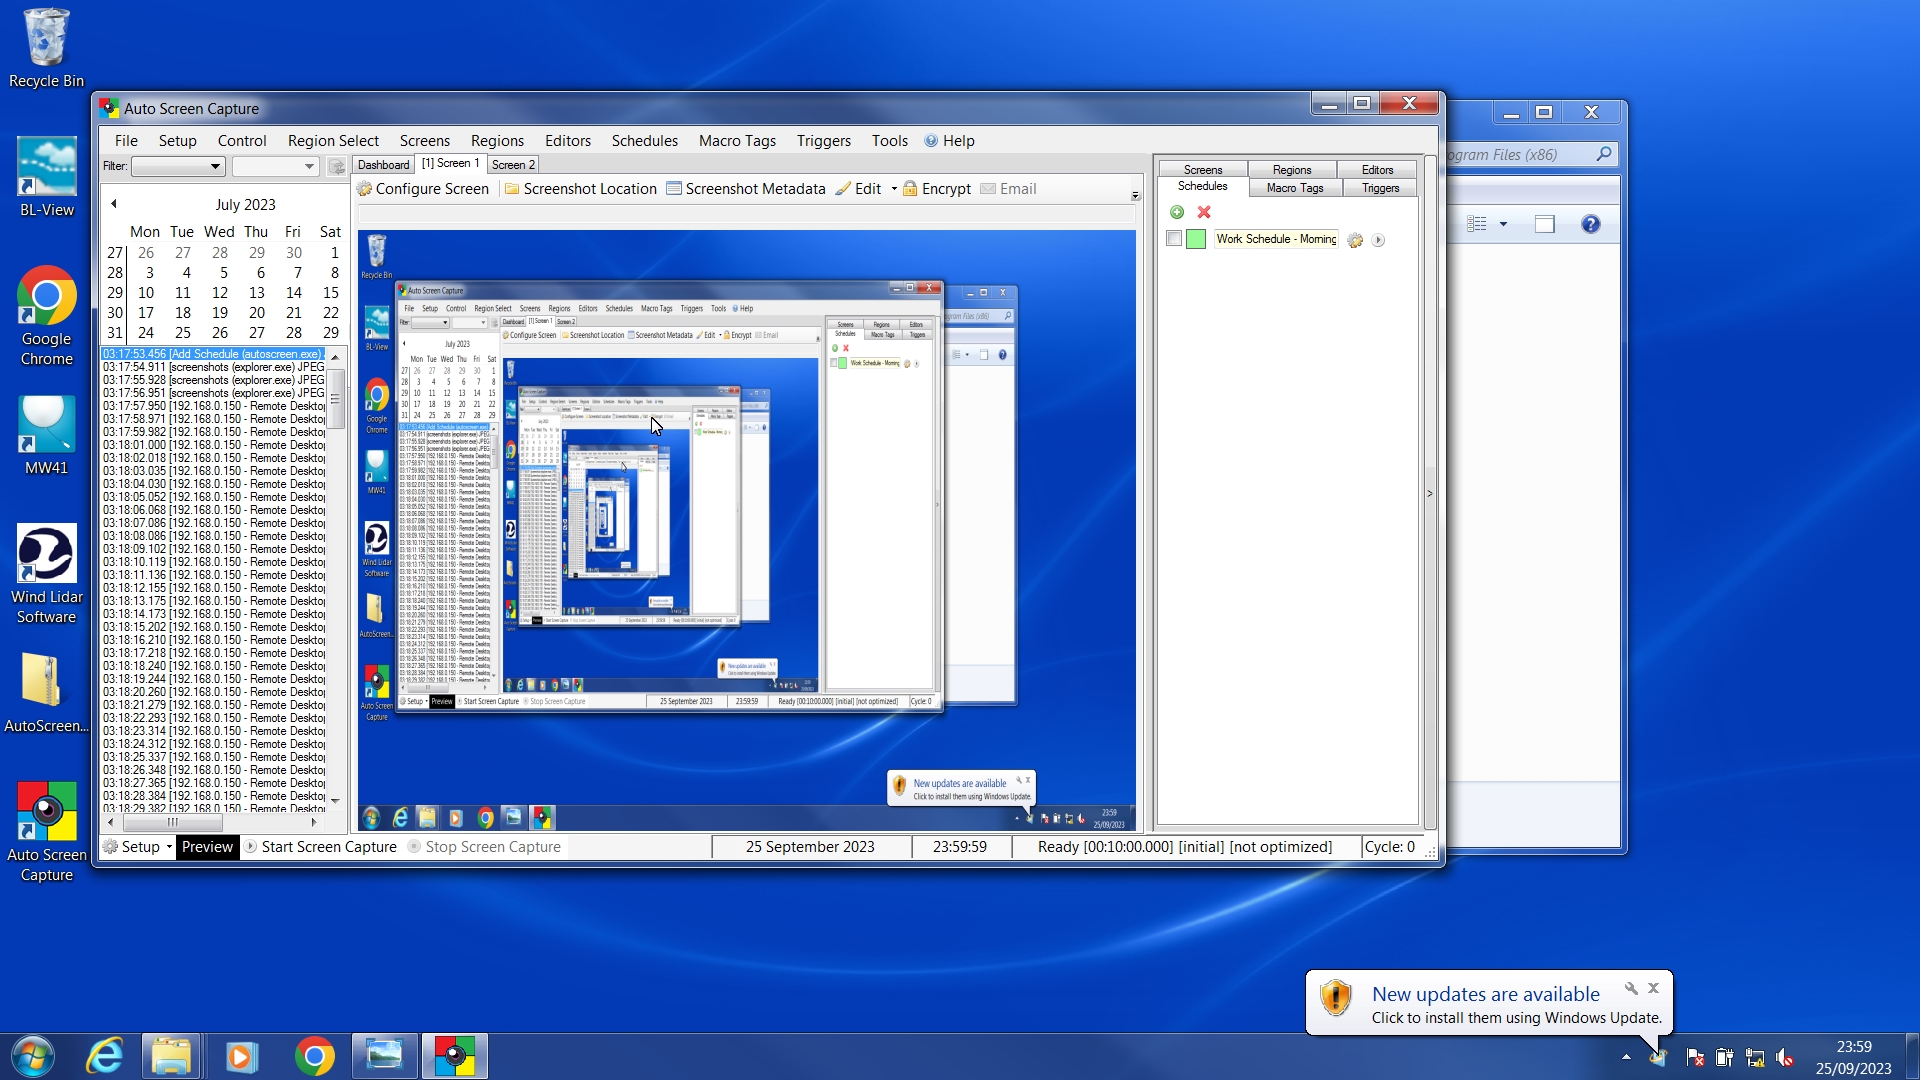
Task: Switch to Triggers tab in side panel
Action: pos(1380,188)
